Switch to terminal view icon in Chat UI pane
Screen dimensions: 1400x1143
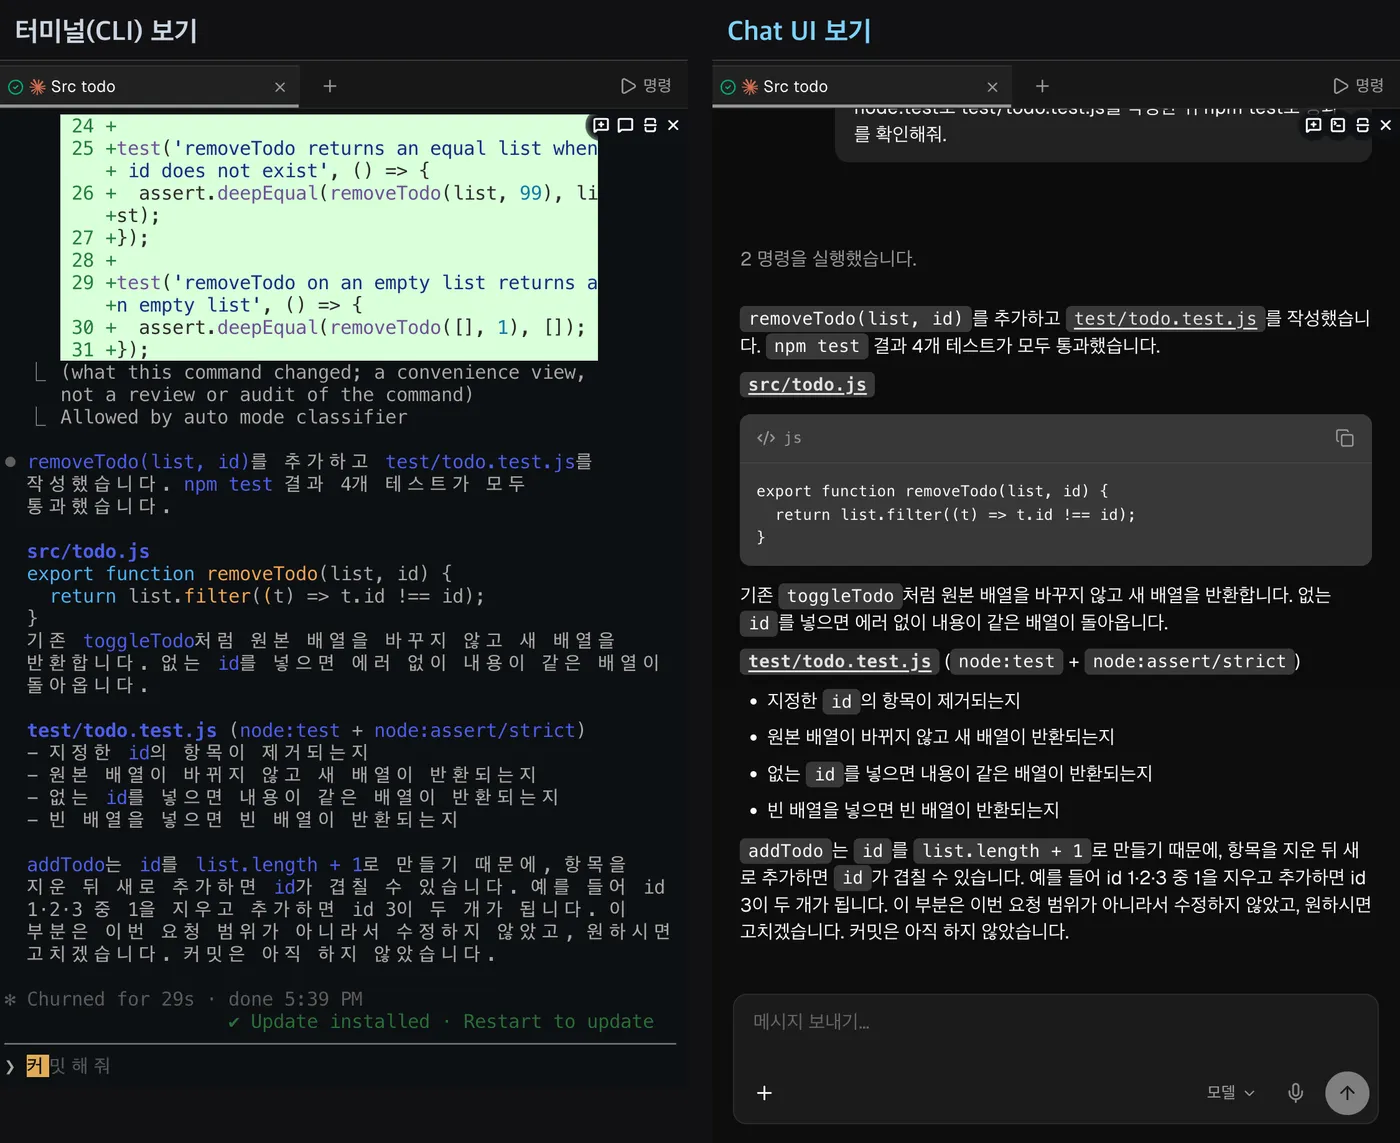point(1337,125)
